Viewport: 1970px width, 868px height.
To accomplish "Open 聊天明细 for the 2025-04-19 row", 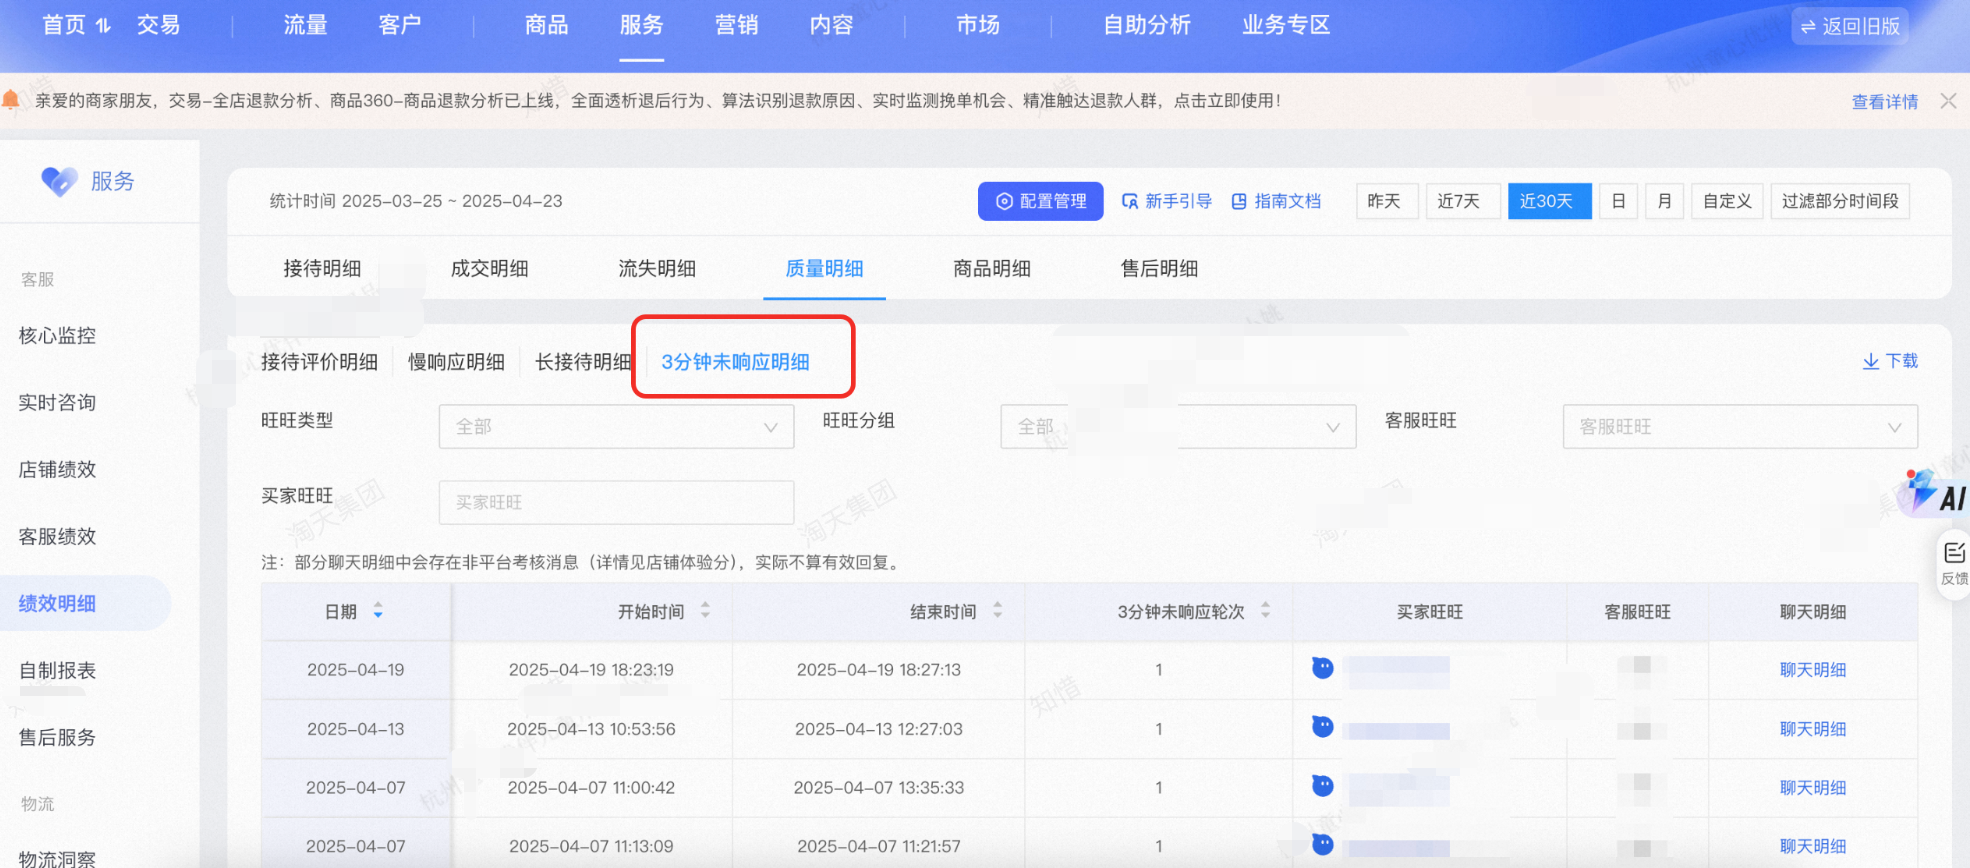I will tap(1813, 670).
